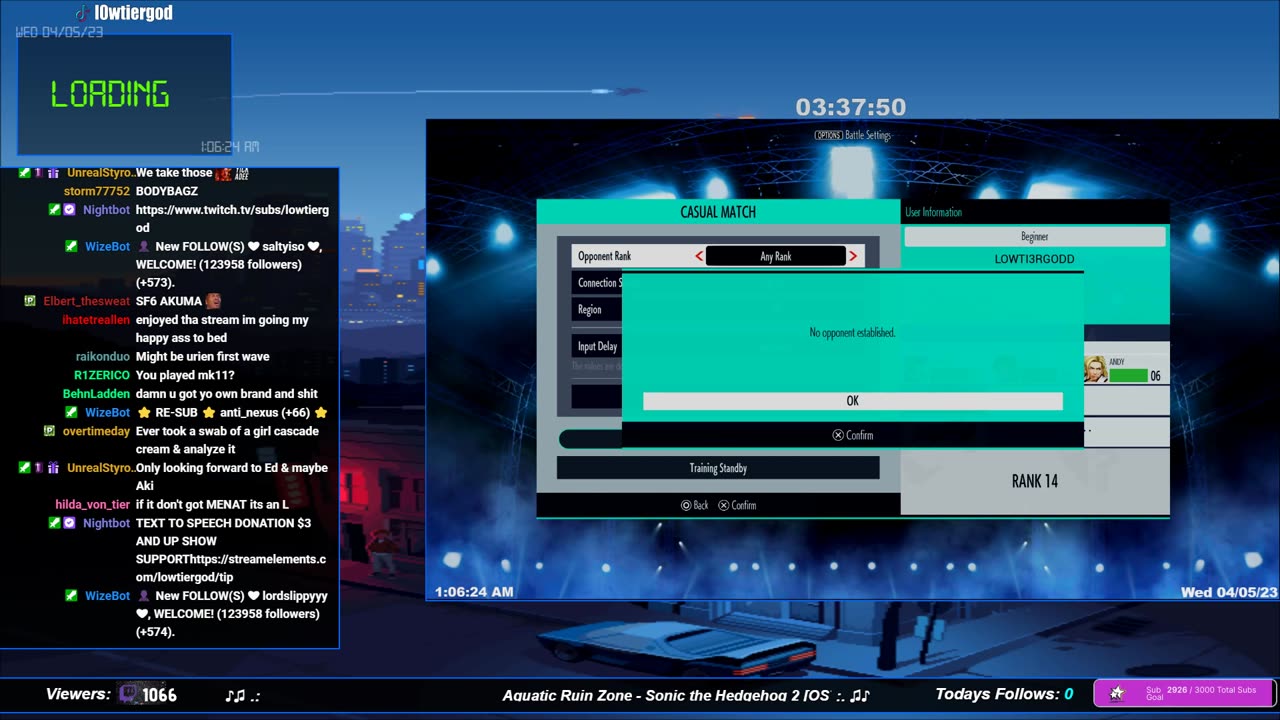The image size is (1280, 720).
Task: Click the music notes icon after viewer count
Action: [235, 695]
